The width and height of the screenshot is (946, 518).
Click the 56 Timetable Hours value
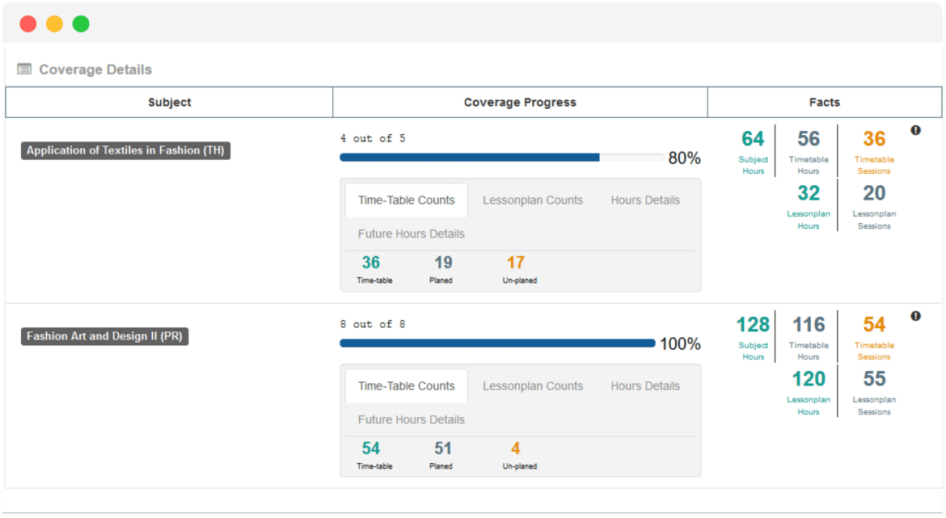tap(808, 139)
